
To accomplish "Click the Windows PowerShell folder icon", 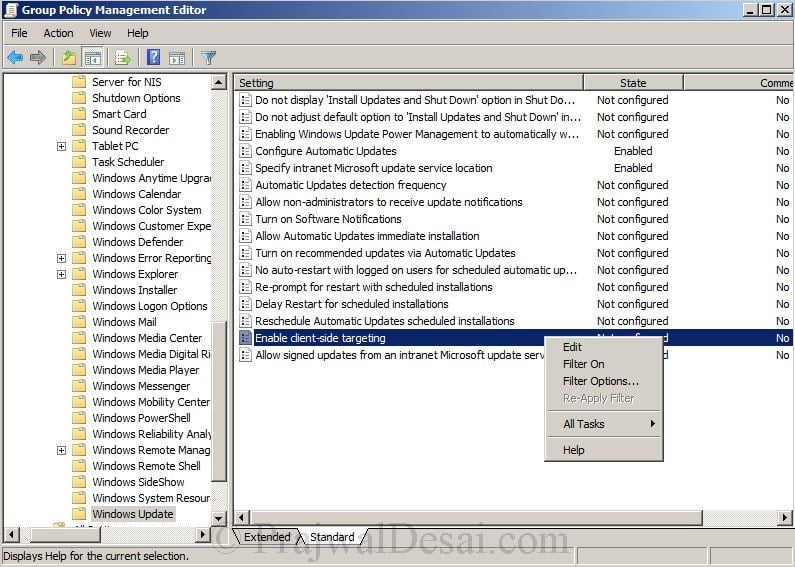I will [x=79, y=418].
